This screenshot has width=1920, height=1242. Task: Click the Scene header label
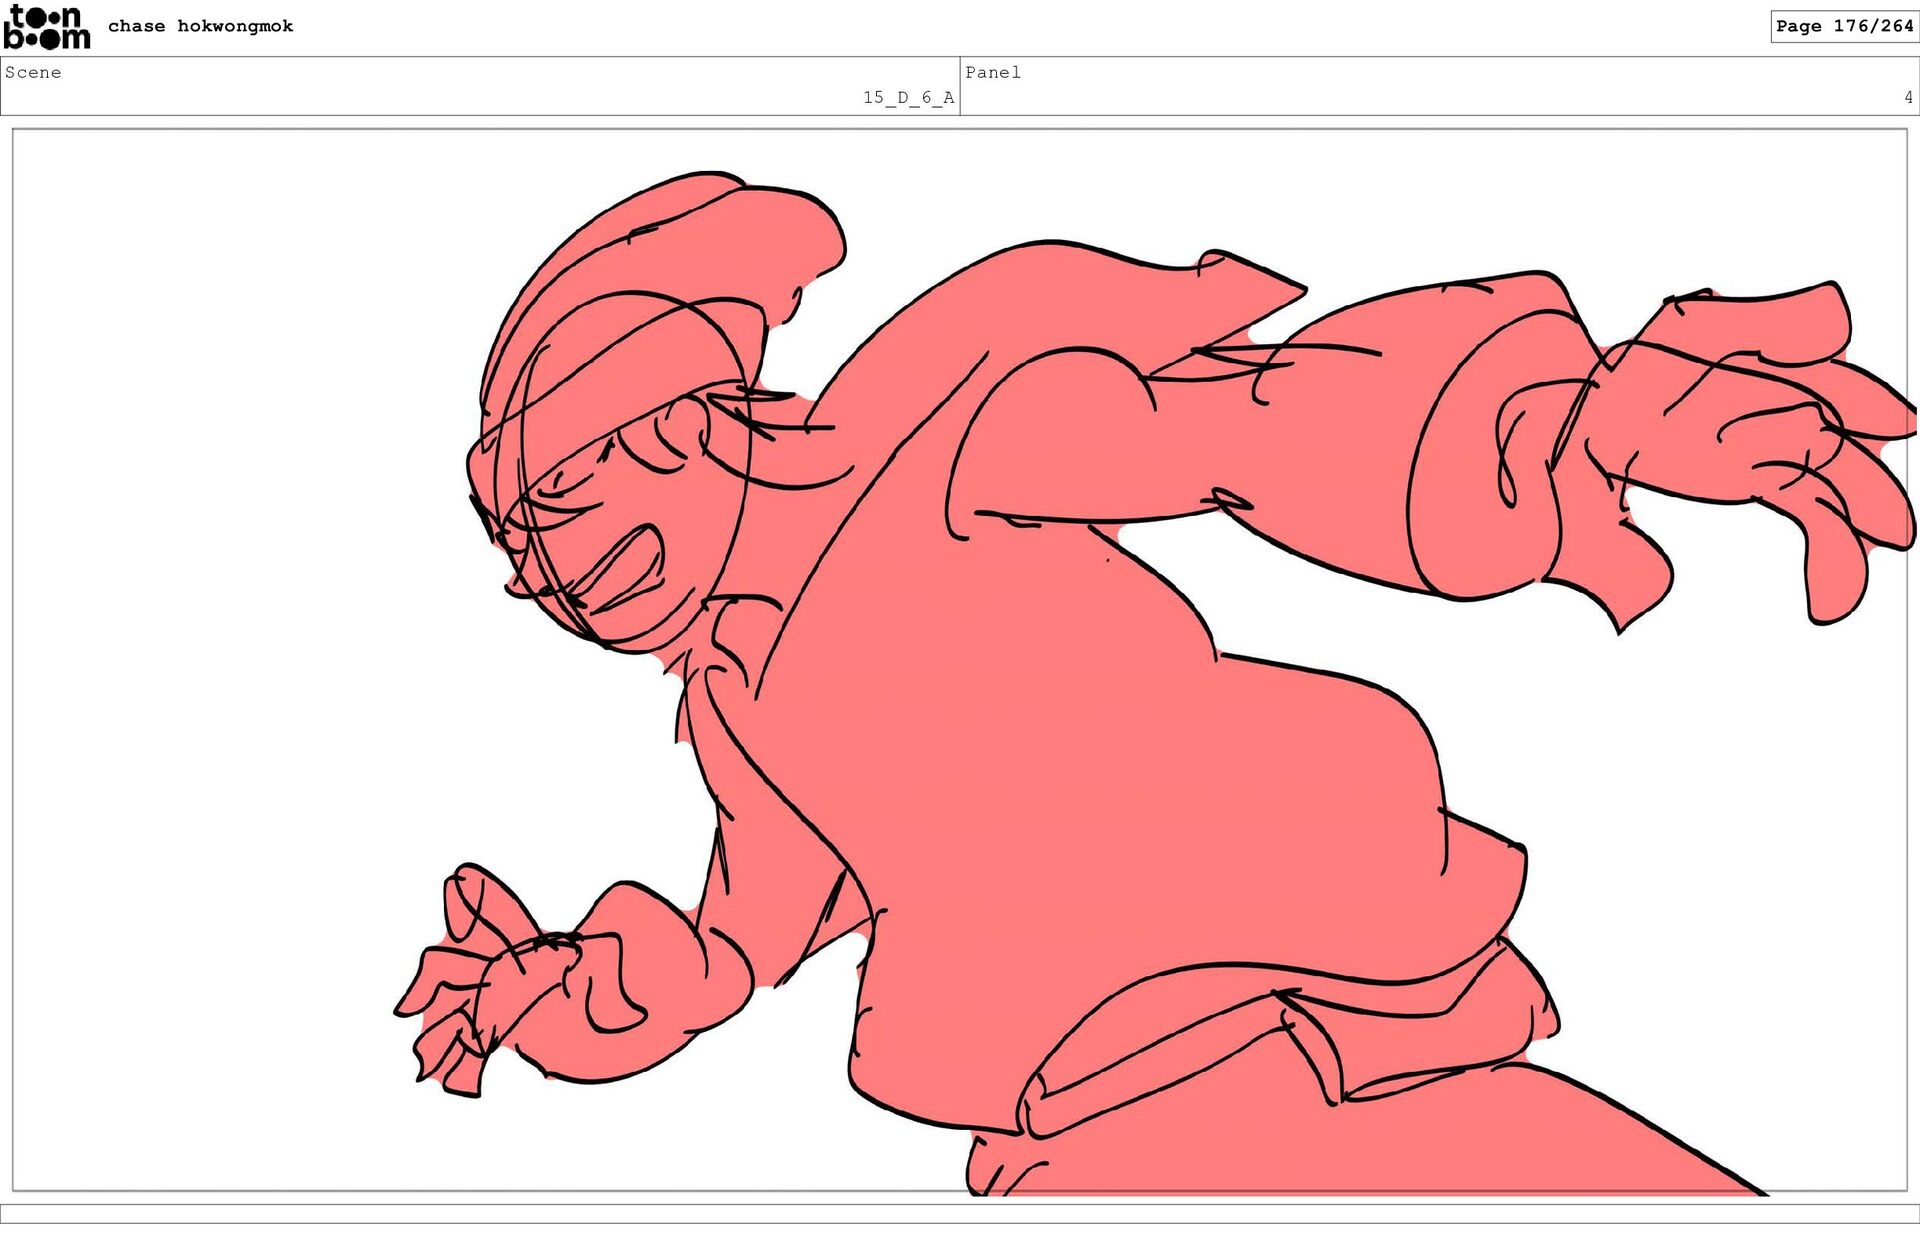(33, 72)
